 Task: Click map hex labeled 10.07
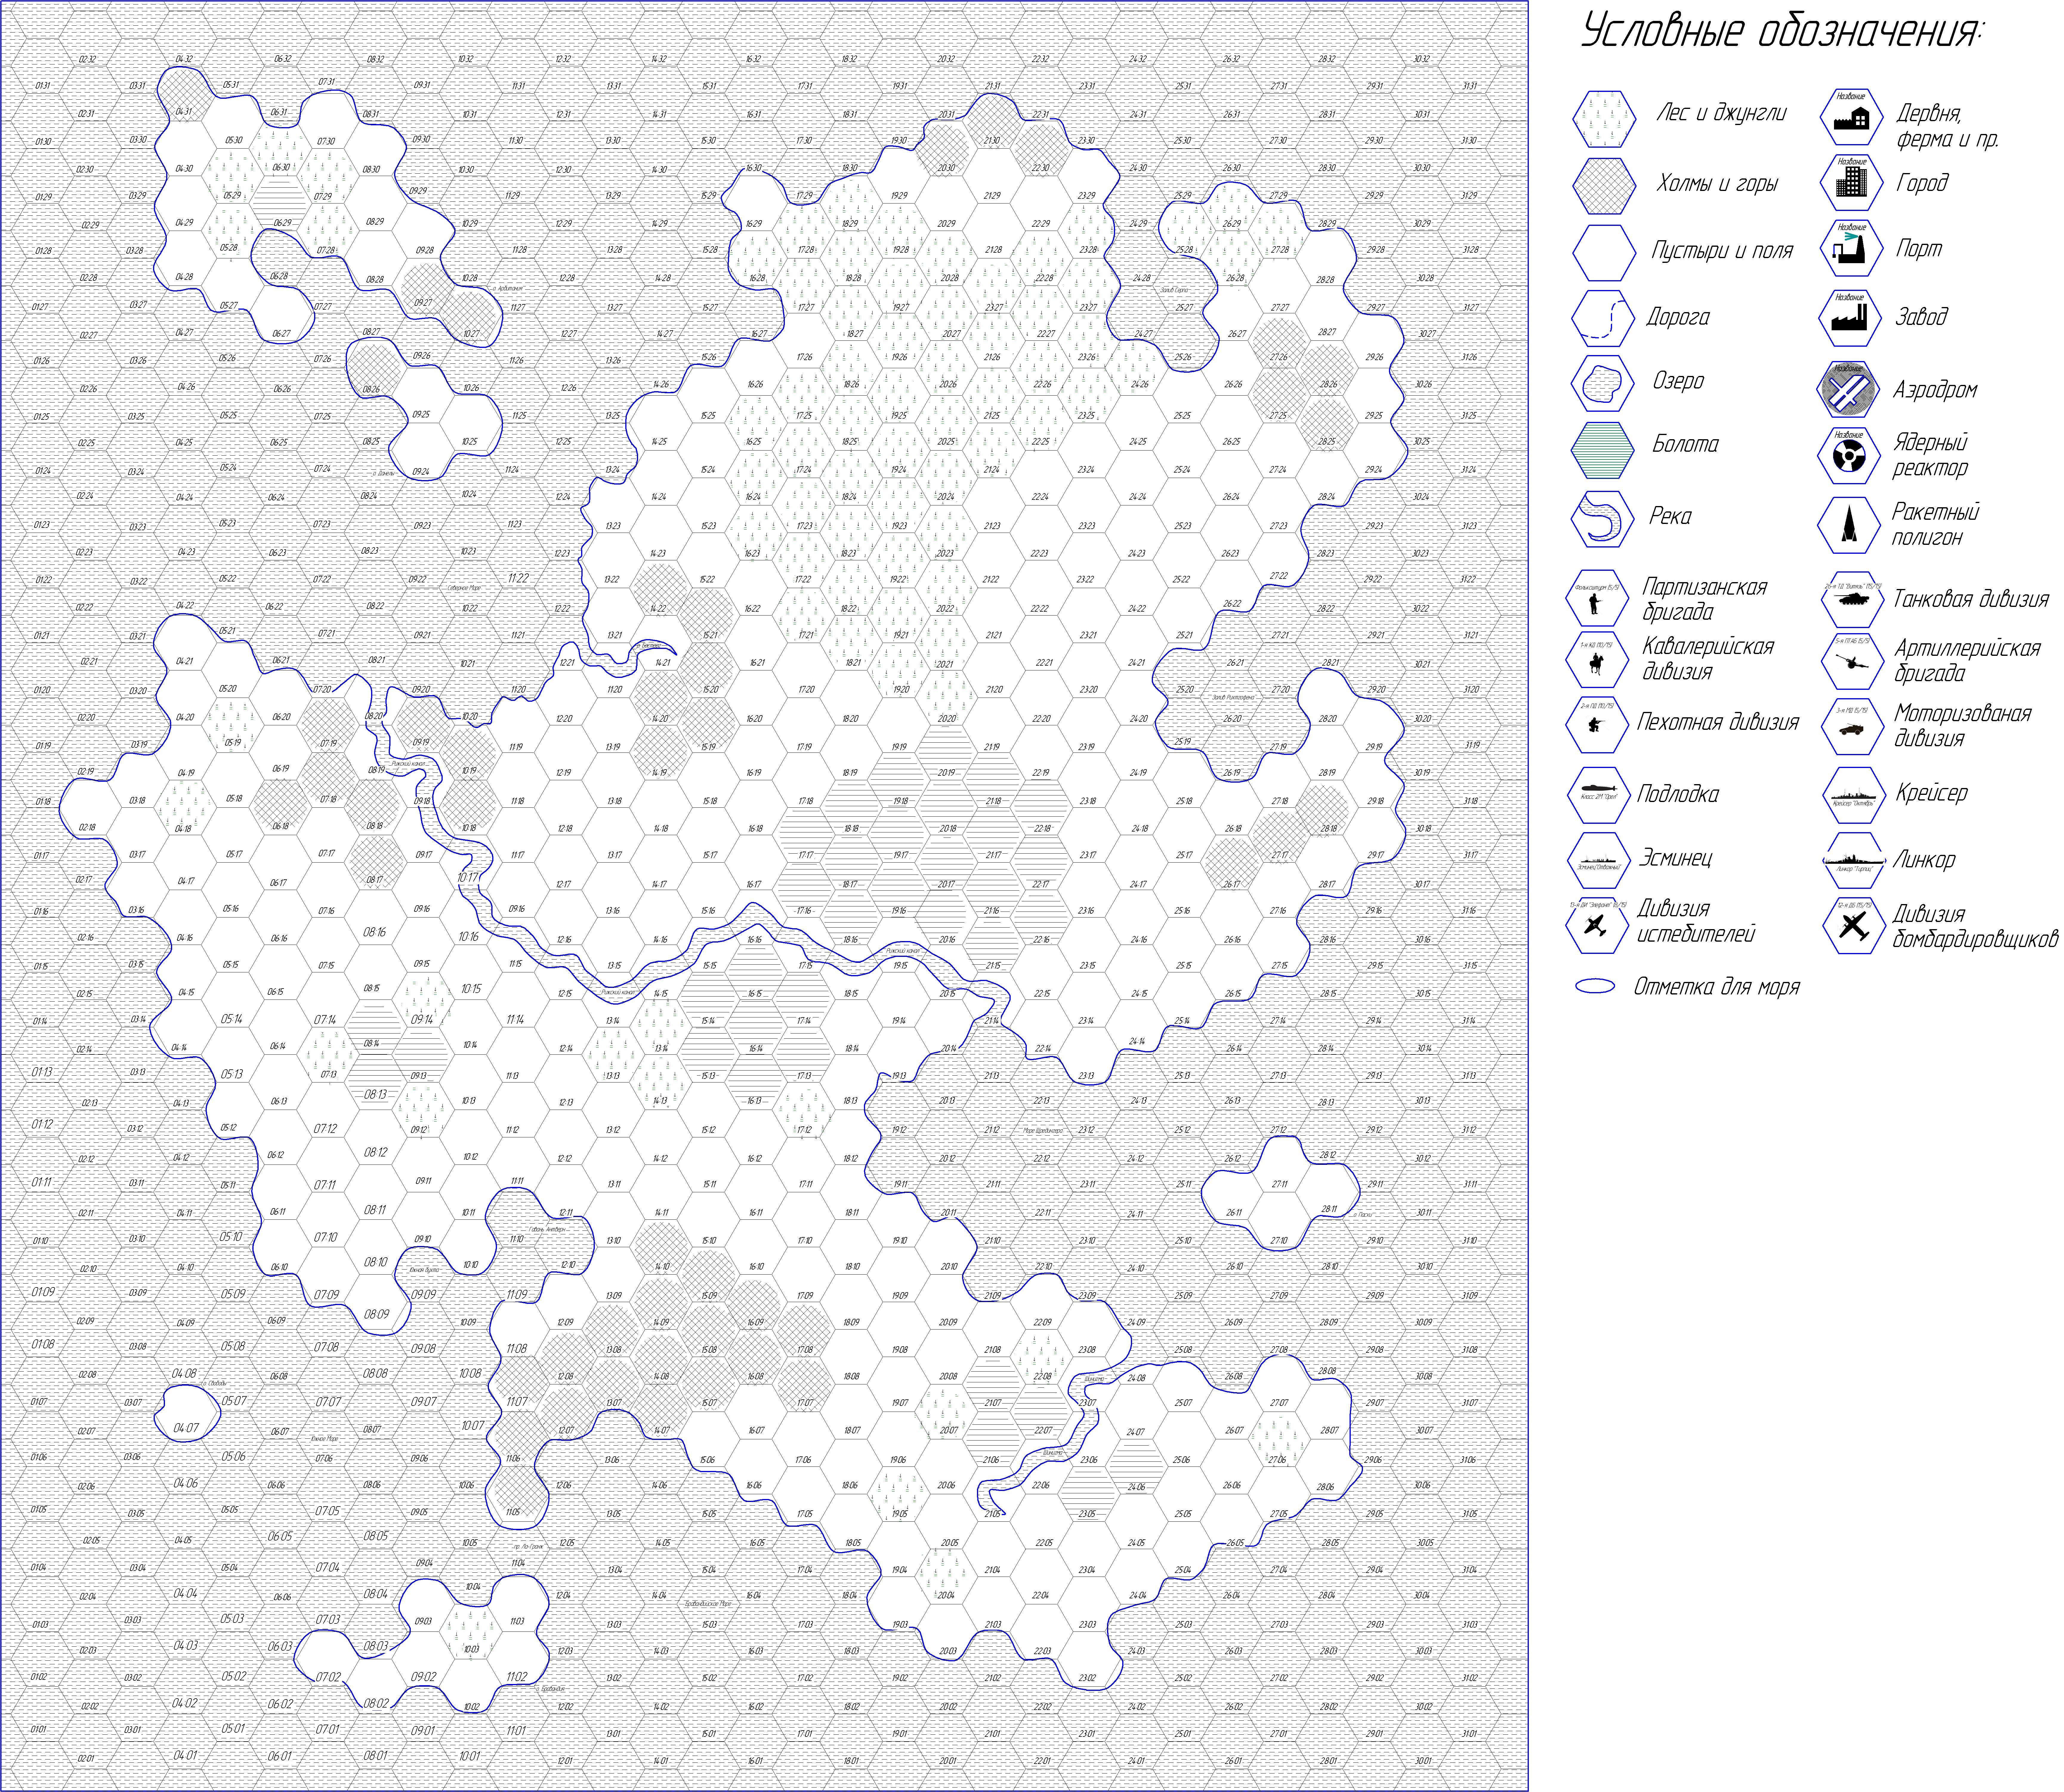click(472, 1425)
